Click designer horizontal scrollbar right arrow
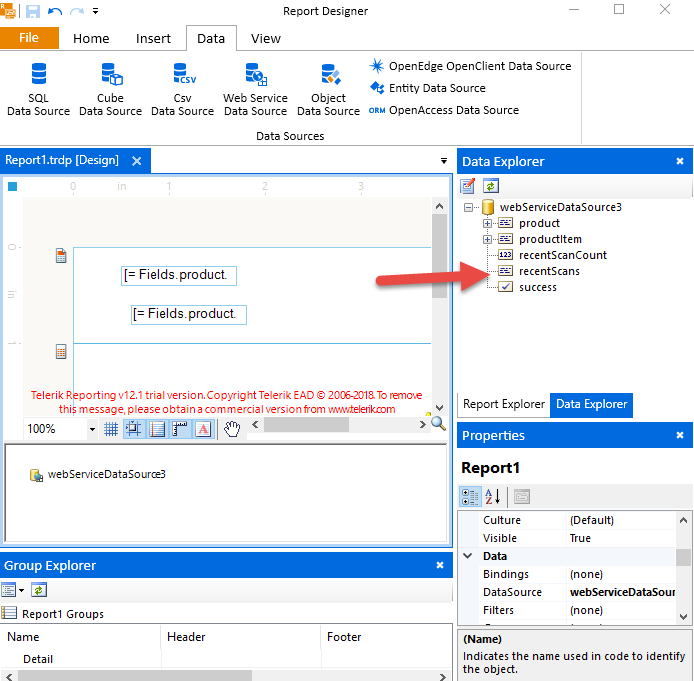The width and height of the screenshot is (694, 681). tap(422, 425)
